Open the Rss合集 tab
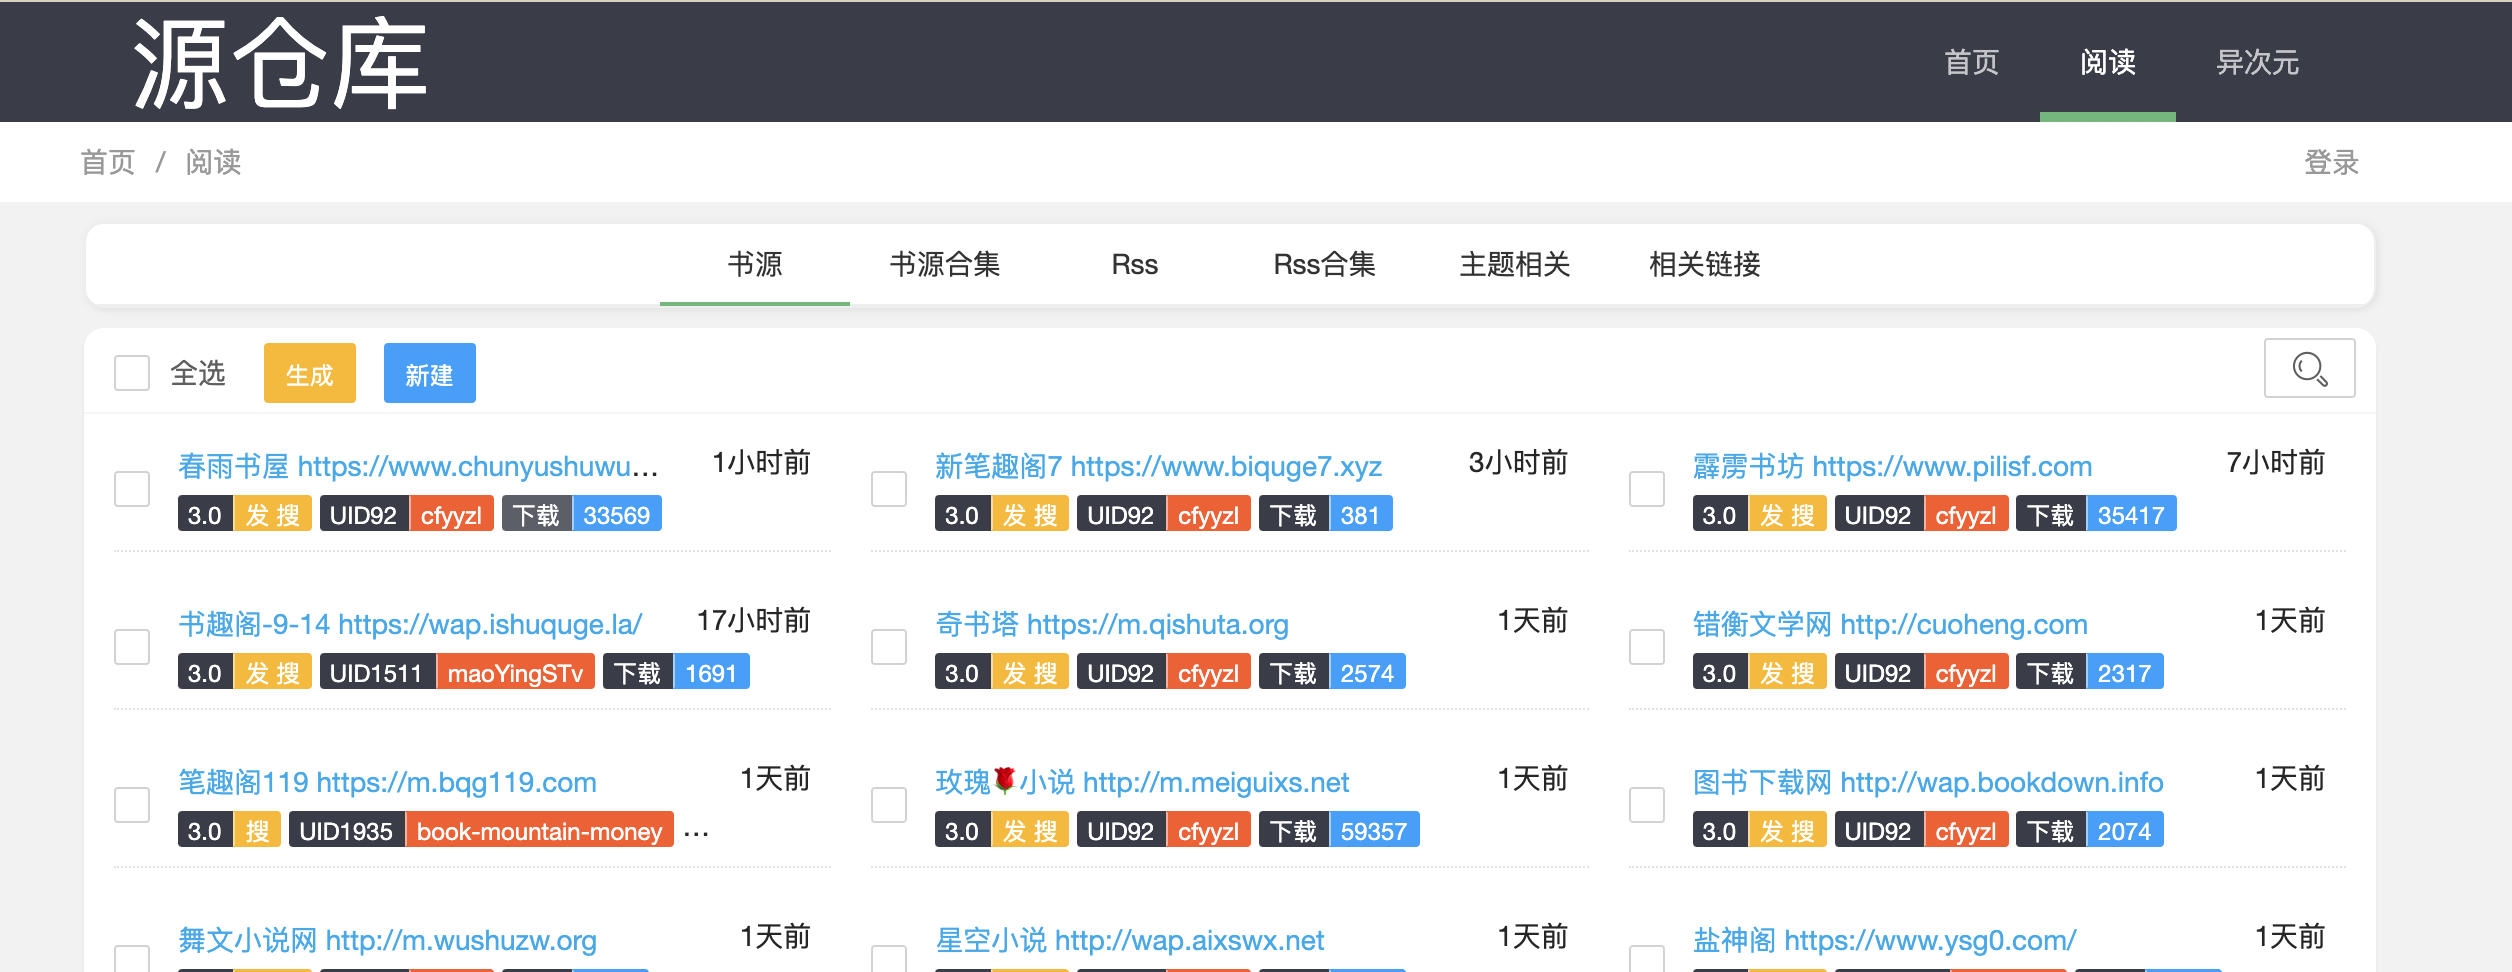 1324,265
